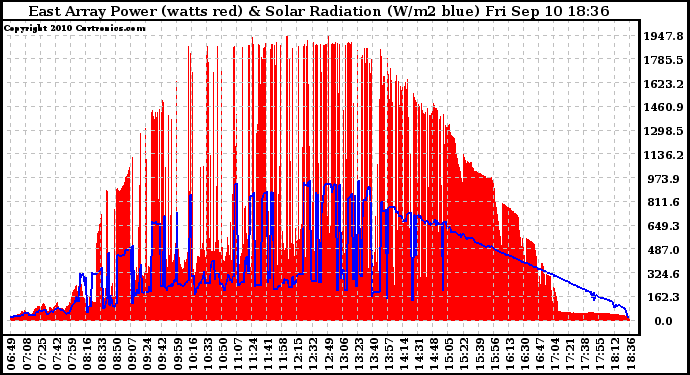Click the 1460.9 y-axis label

tap(664, 107)
